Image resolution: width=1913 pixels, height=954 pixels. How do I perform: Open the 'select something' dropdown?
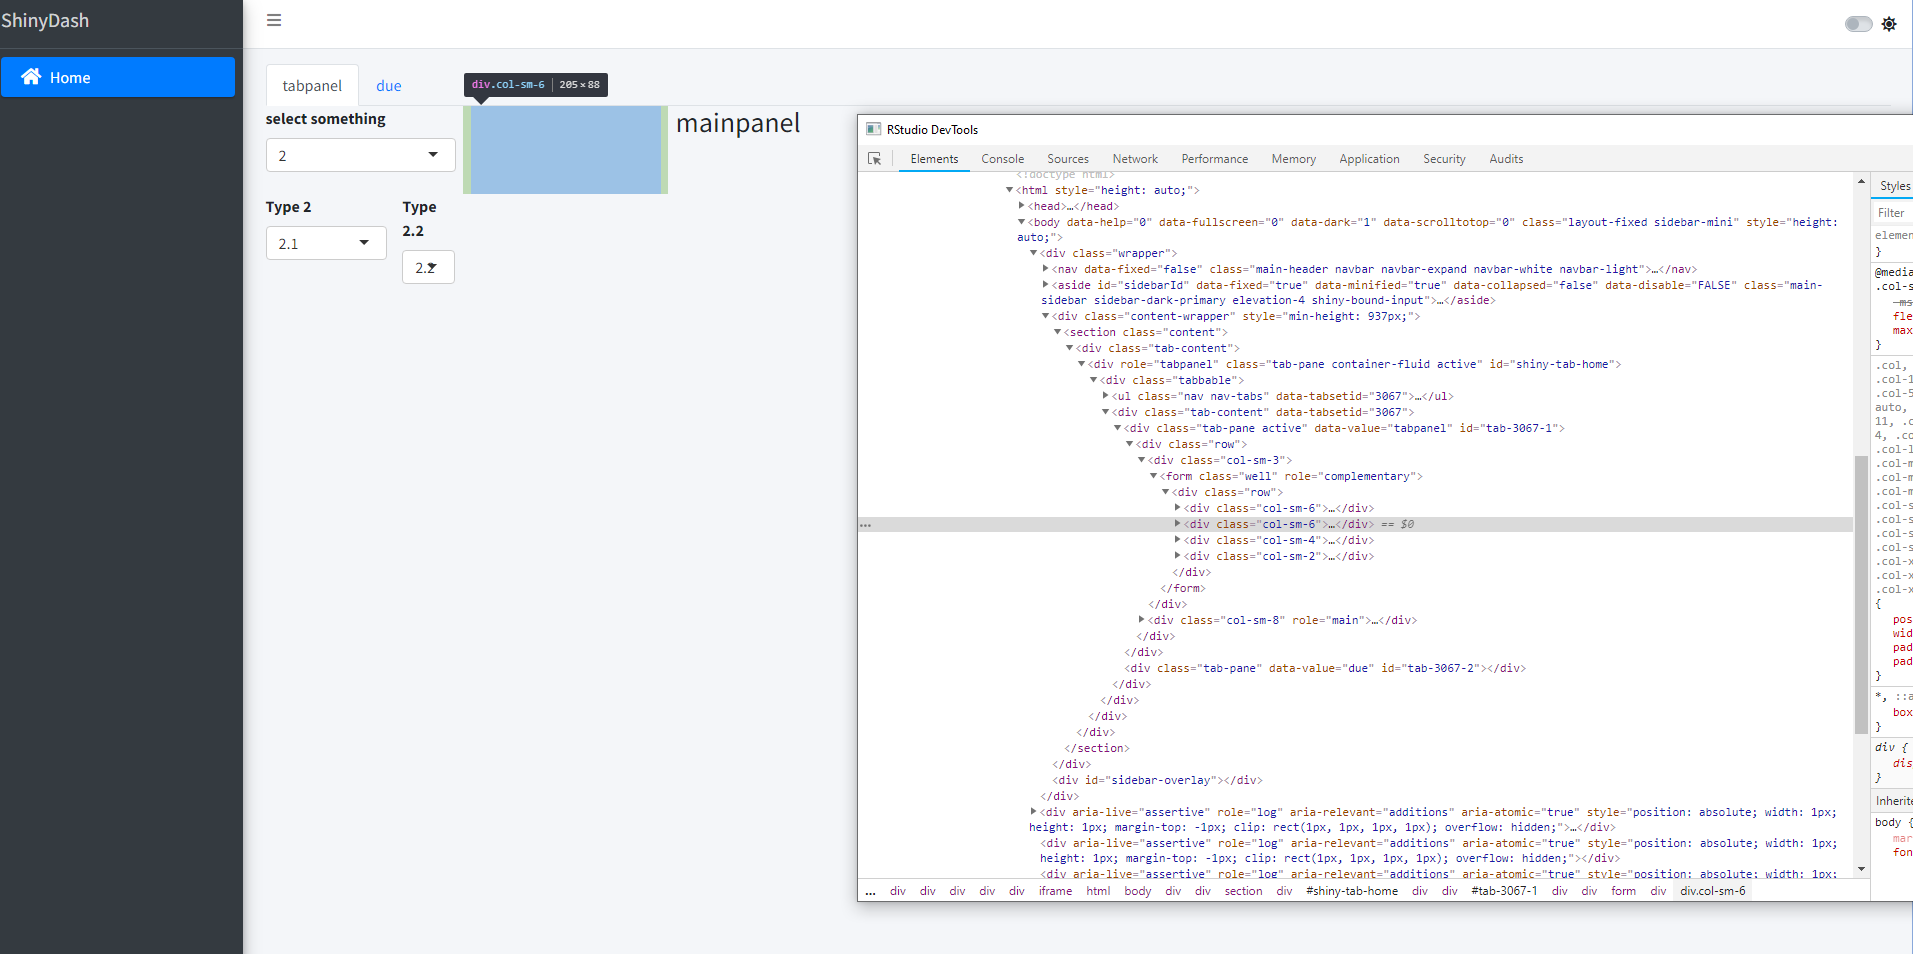359,155
